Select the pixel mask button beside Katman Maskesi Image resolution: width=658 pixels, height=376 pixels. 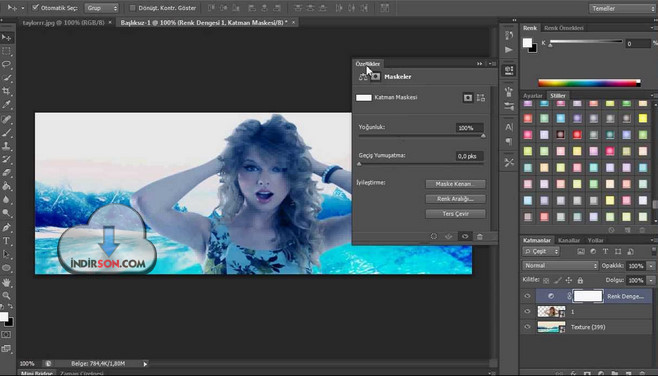click(467, 98)
